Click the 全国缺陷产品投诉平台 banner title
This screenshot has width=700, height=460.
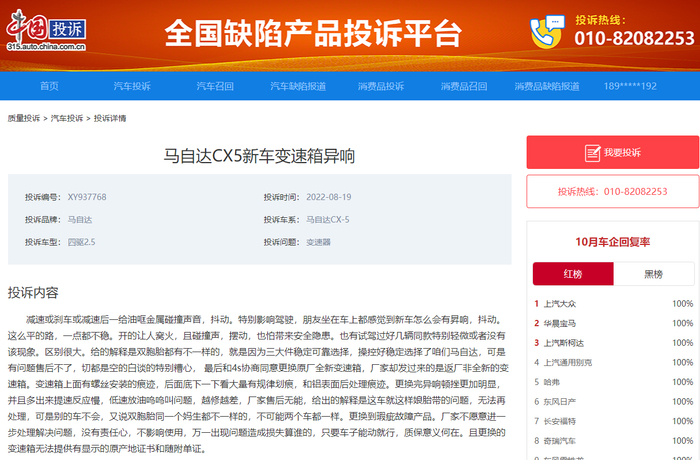pos(313,33)
